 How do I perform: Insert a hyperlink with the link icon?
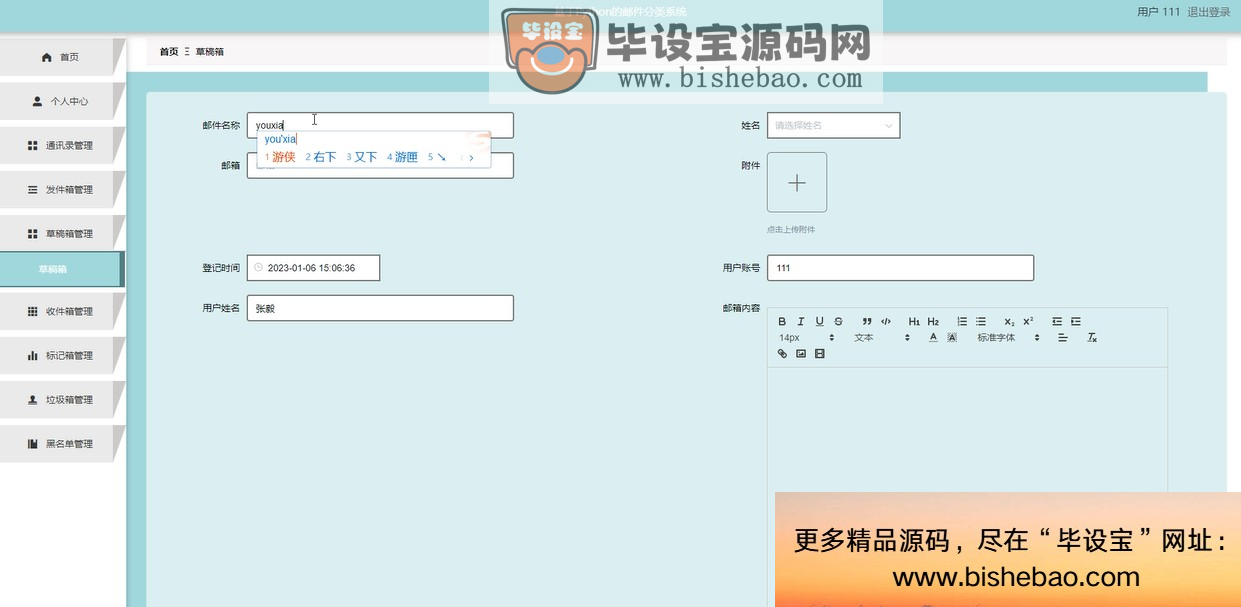(782, 354)
